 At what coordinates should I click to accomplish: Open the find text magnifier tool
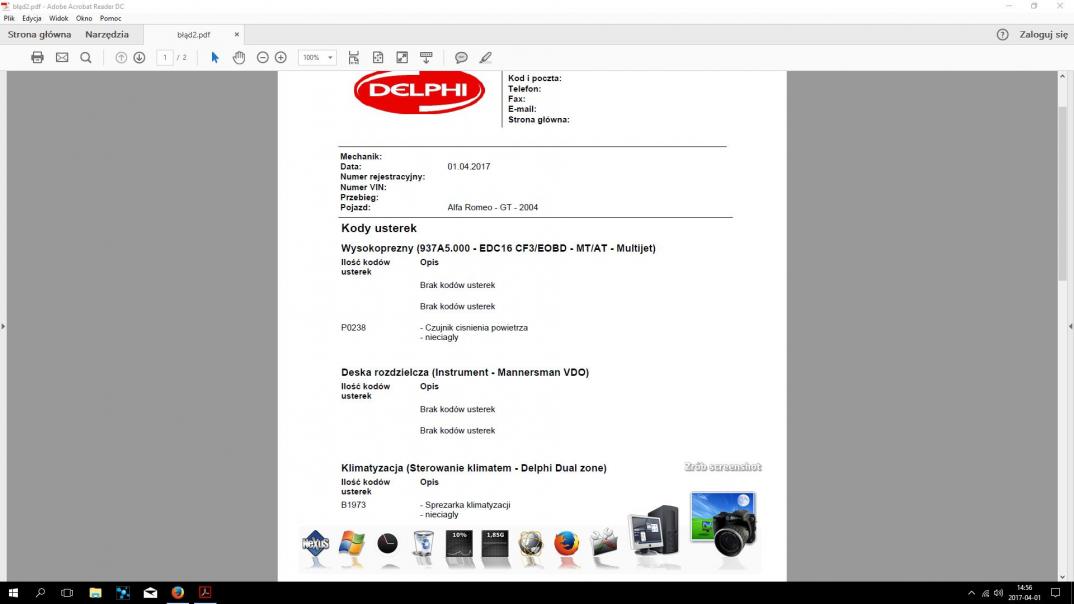86,58
